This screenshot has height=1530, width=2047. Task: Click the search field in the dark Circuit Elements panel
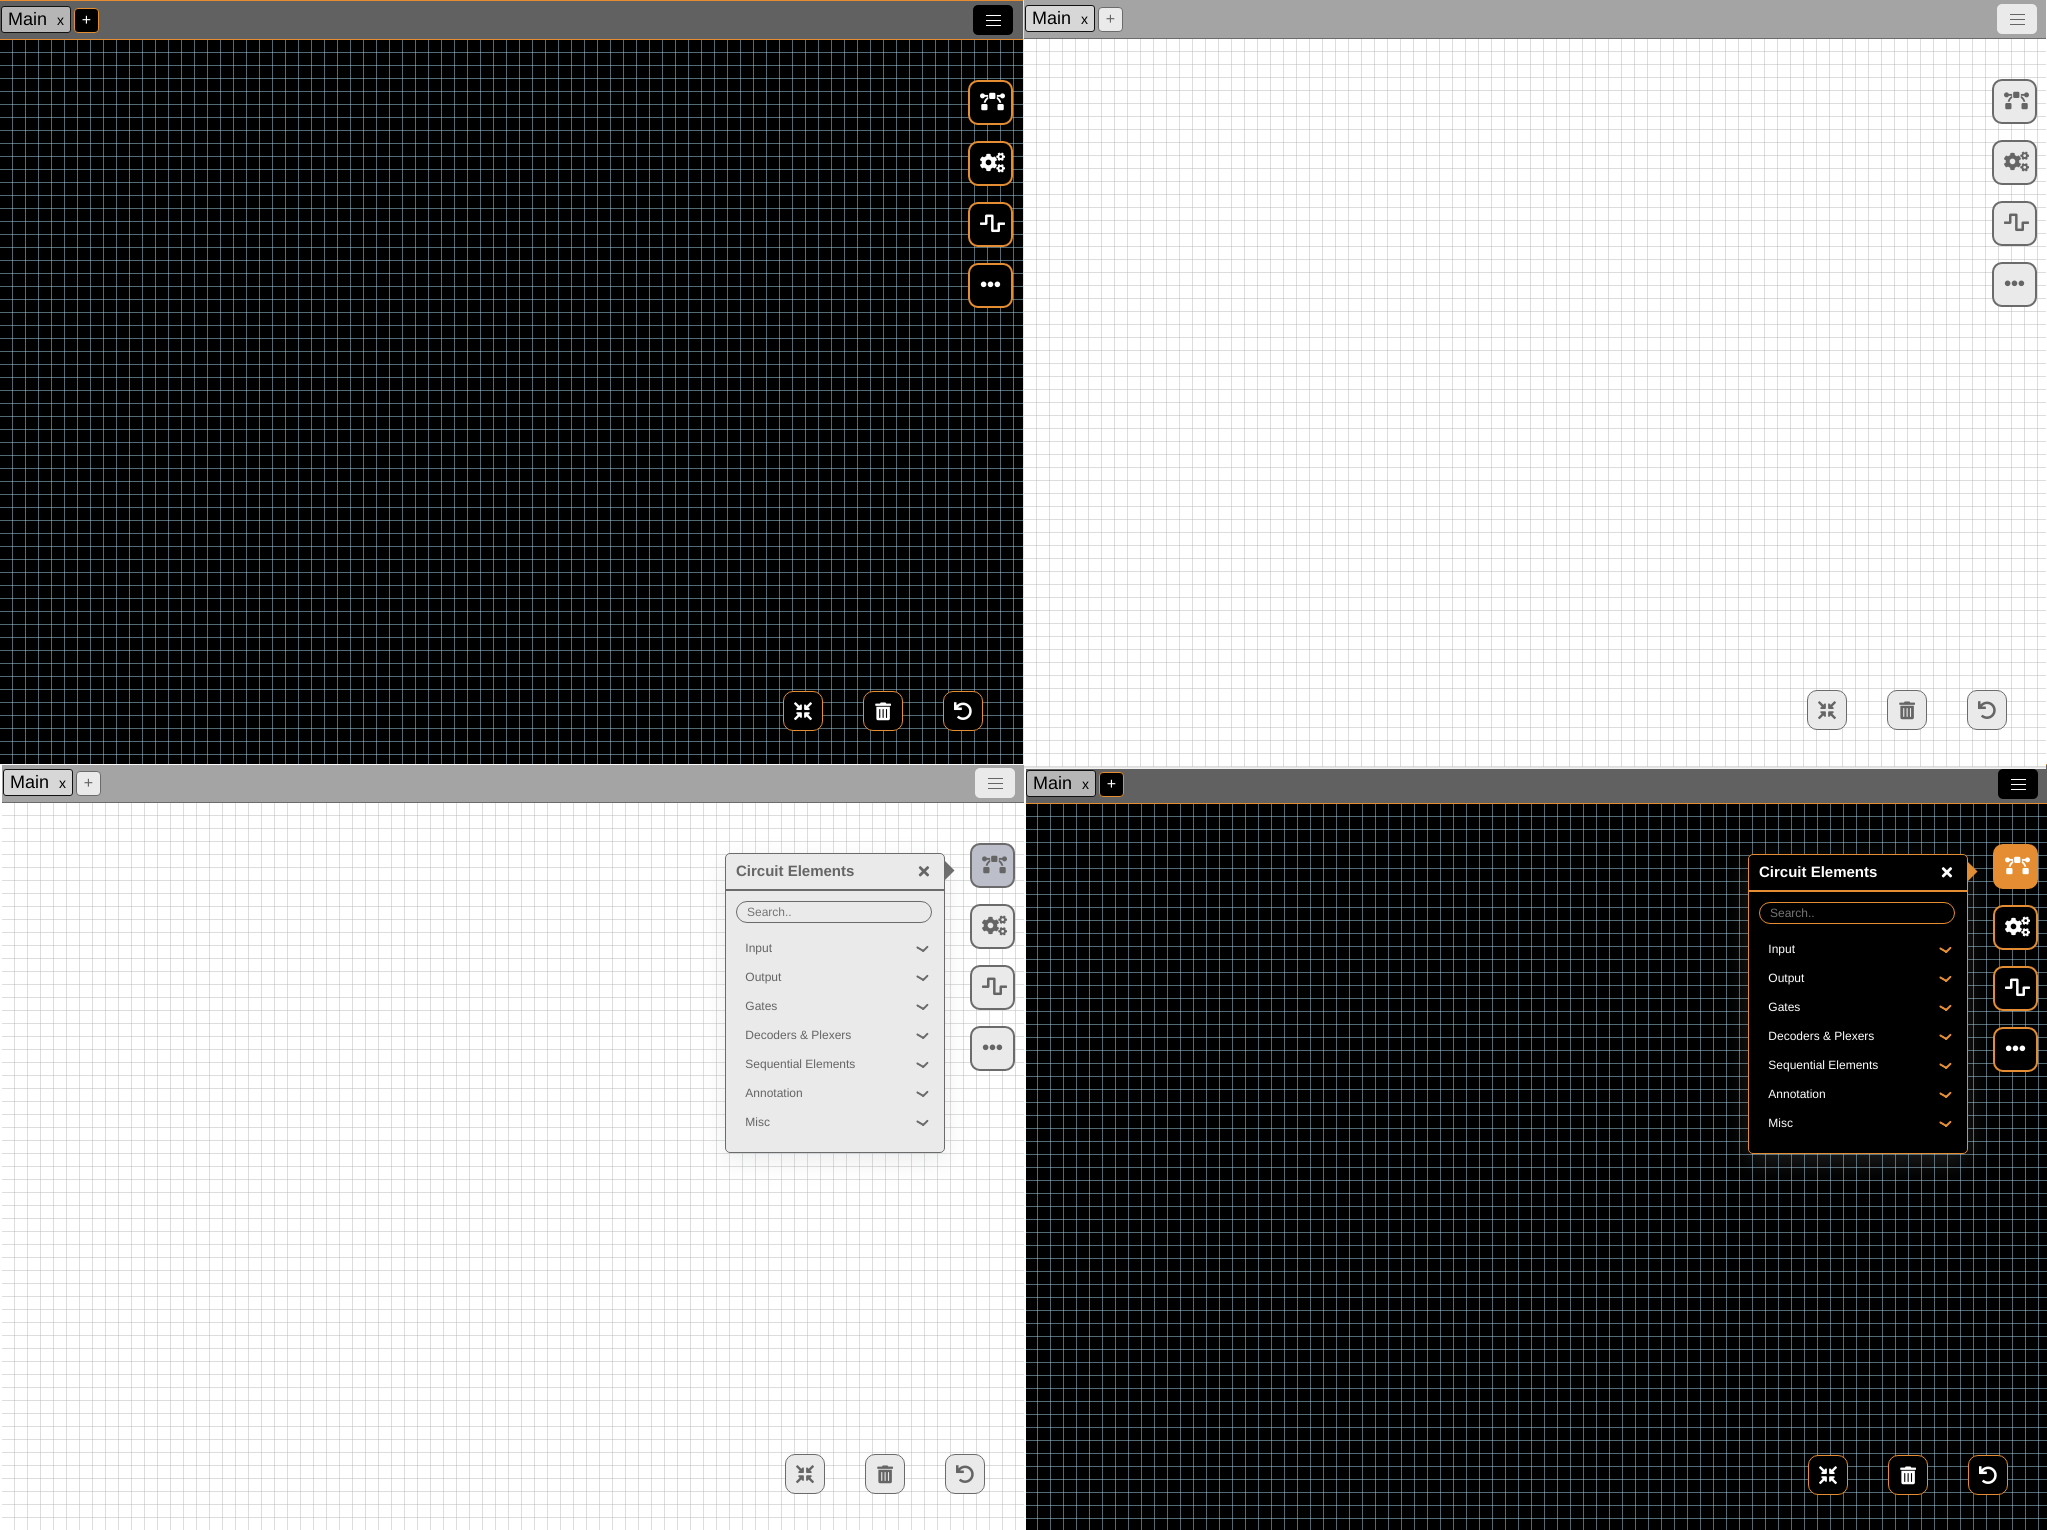coord(1855,912)
